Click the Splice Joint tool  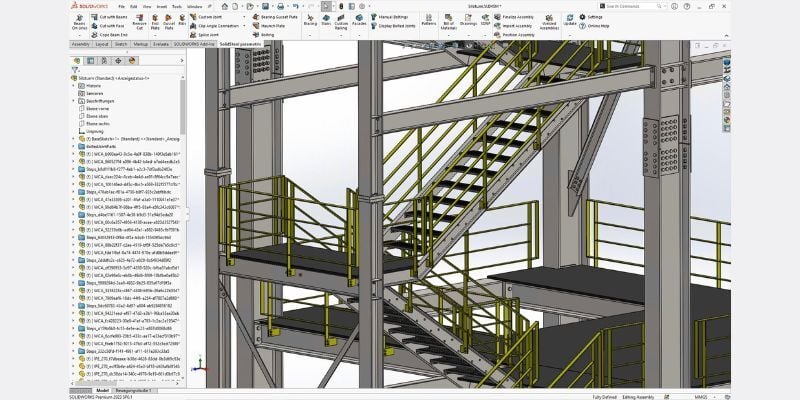[x=204, y=35]
